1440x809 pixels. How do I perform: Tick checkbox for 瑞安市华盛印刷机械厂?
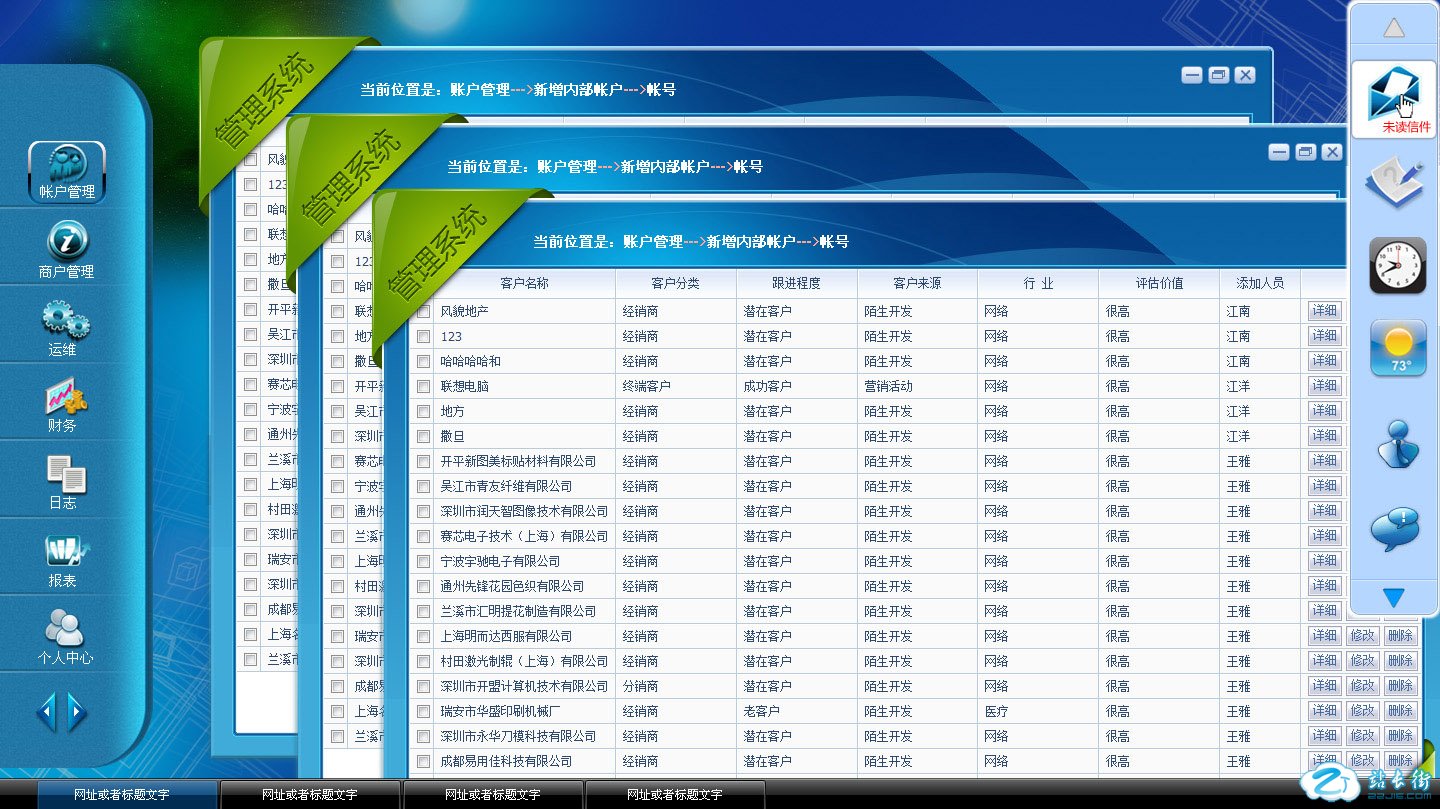pos(424,712)
